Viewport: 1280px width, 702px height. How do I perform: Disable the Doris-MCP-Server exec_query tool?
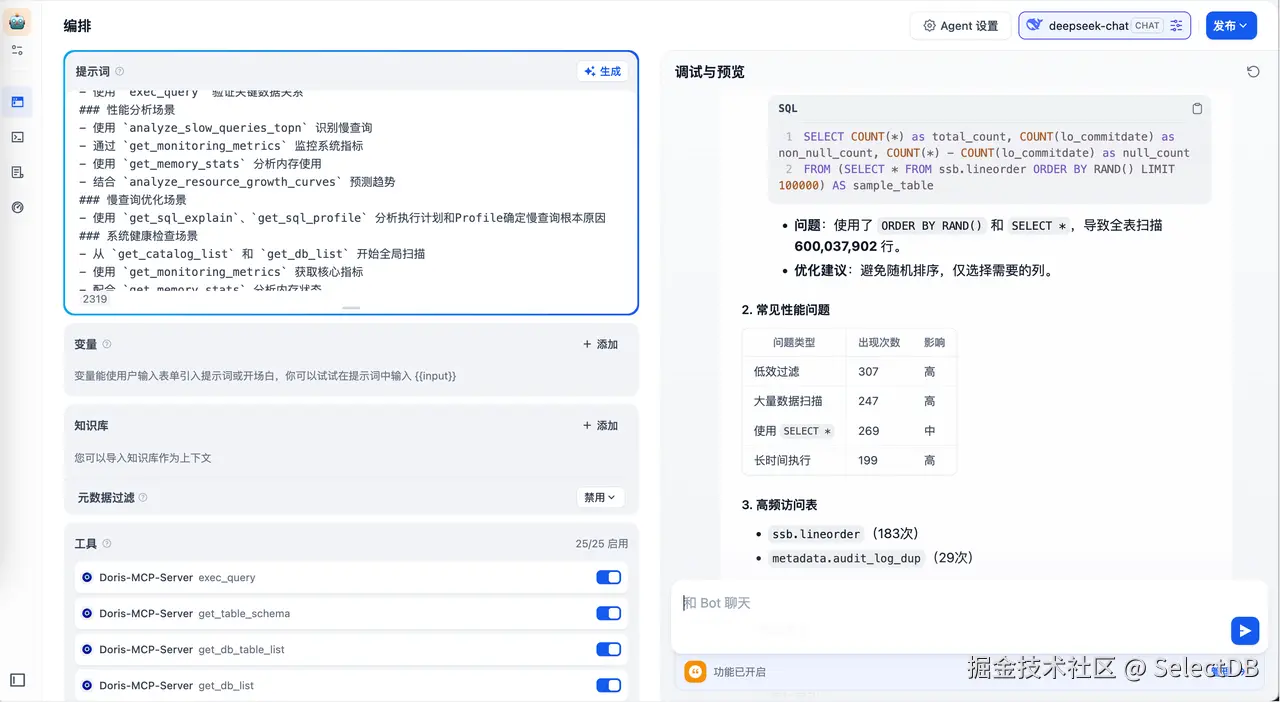pos(609,577)
